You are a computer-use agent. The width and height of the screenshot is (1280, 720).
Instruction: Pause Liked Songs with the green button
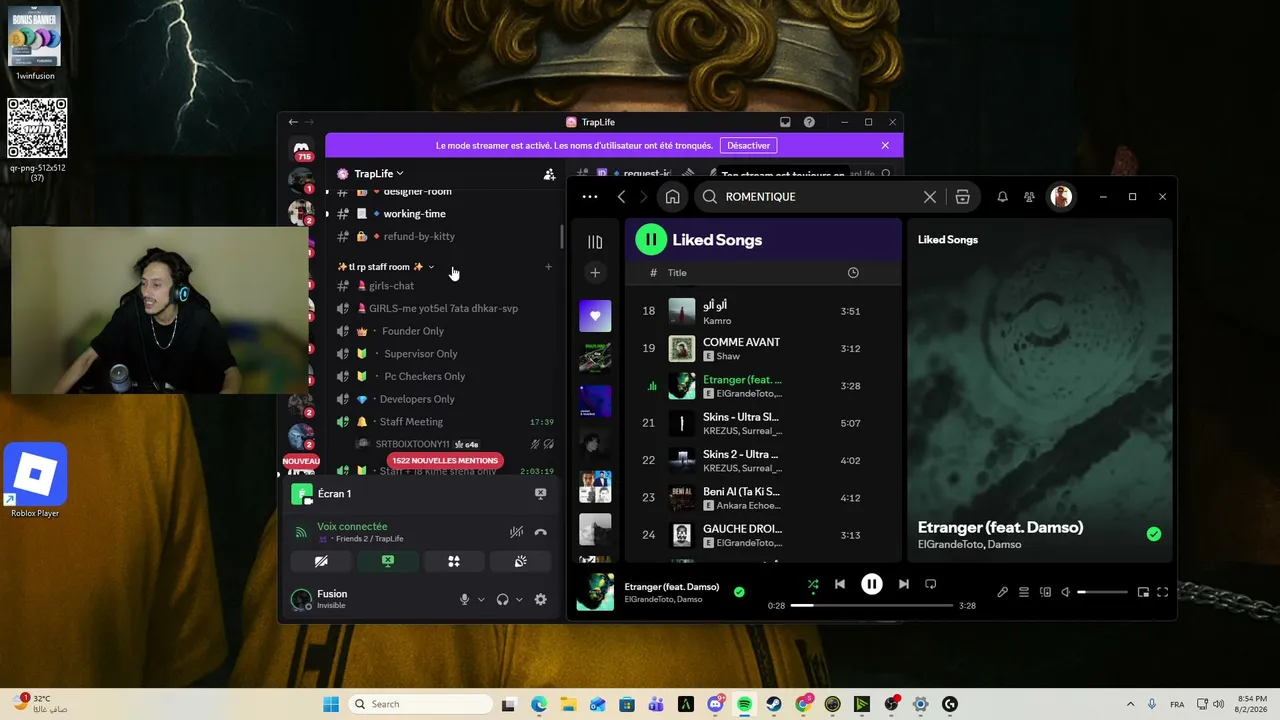(651, 240)
